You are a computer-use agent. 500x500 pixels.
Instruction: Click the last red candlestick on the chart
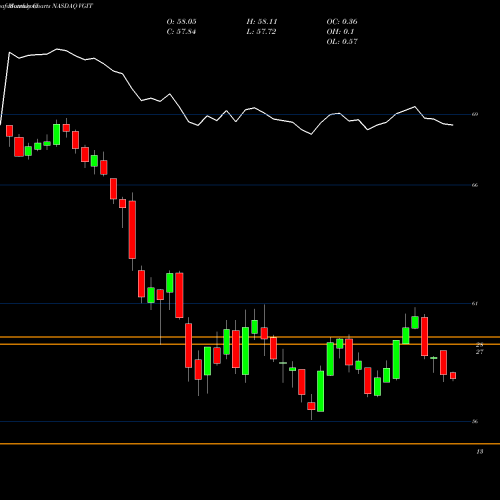pyautogui.click(x=453, y=376)
